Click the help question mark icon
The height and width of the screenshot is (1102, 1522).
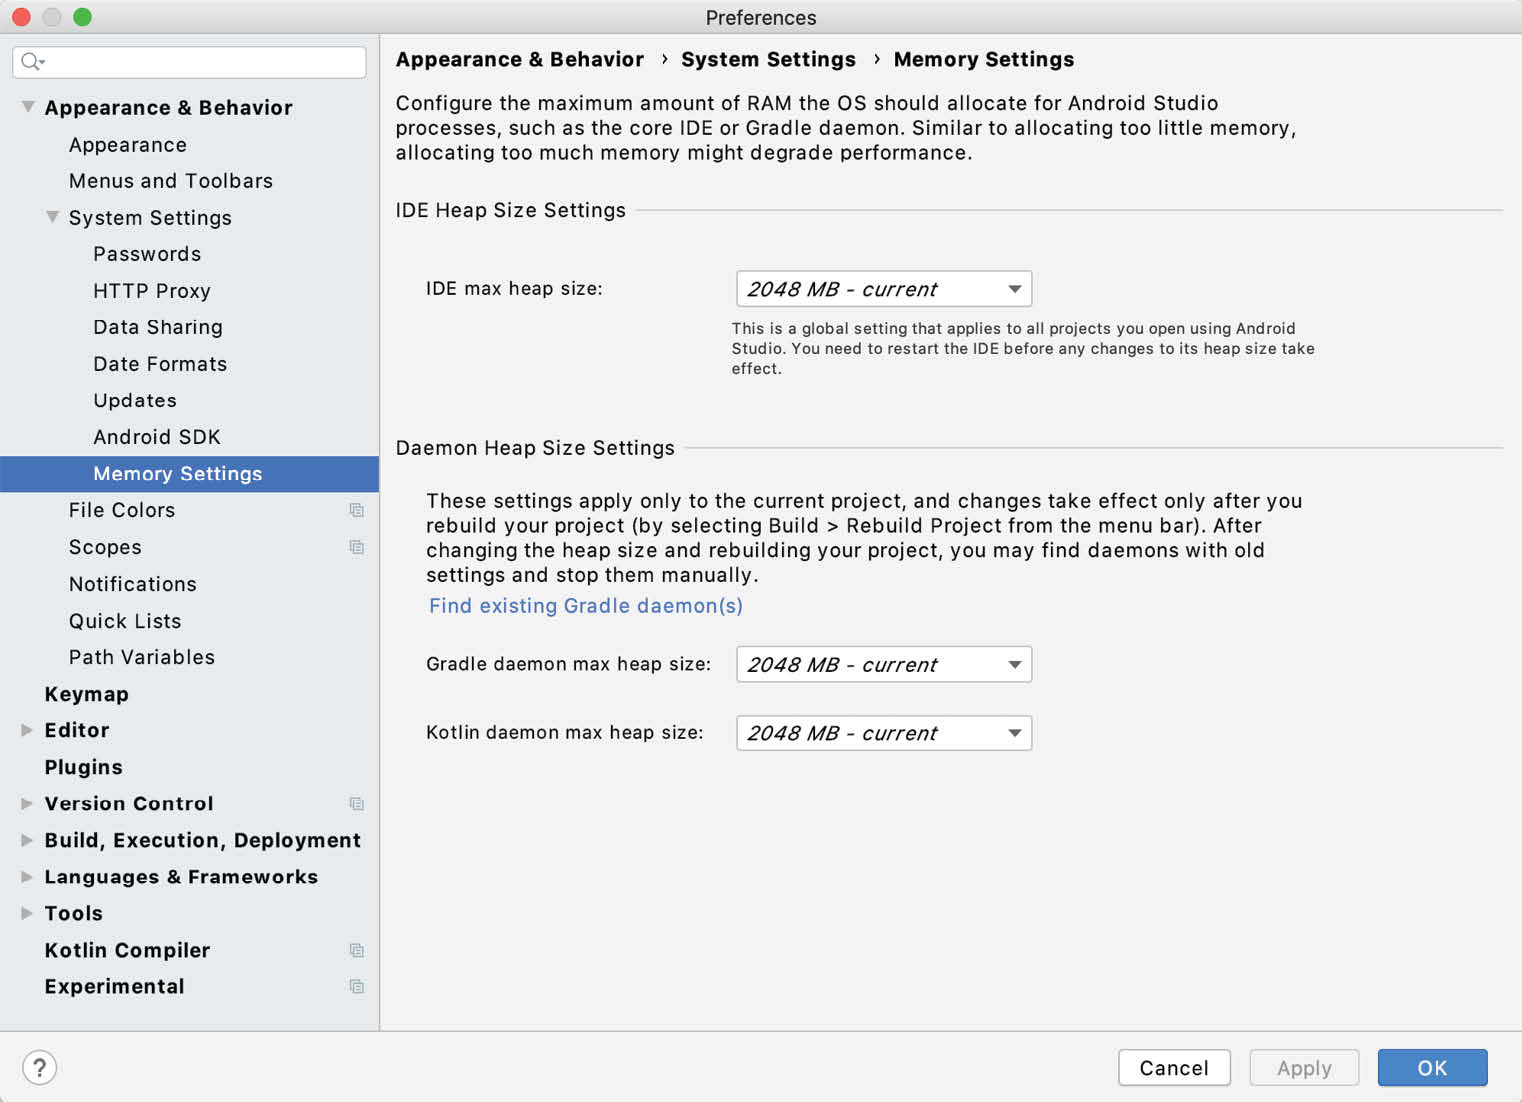(39, 1067)
